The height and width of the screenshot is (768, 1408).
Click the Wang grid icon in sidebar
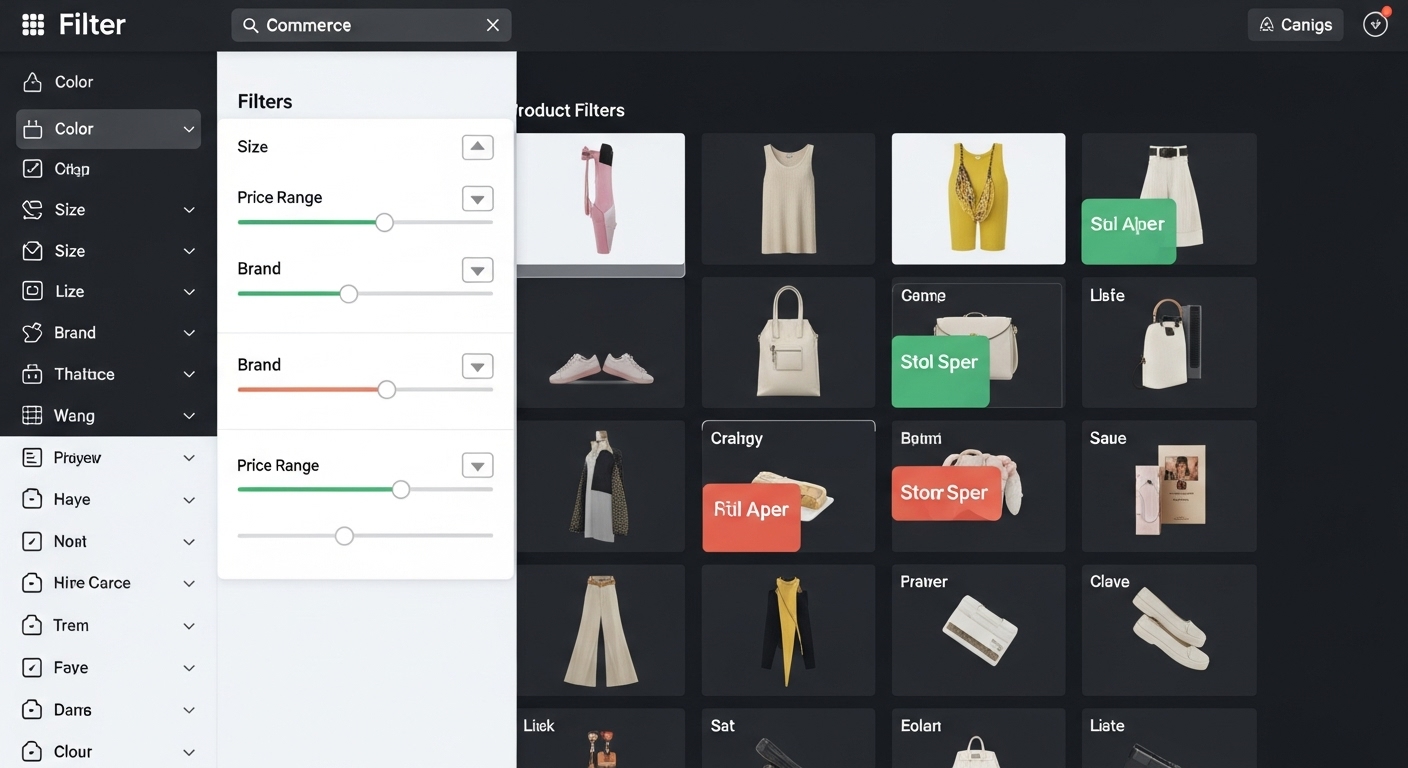click(32, 415)
